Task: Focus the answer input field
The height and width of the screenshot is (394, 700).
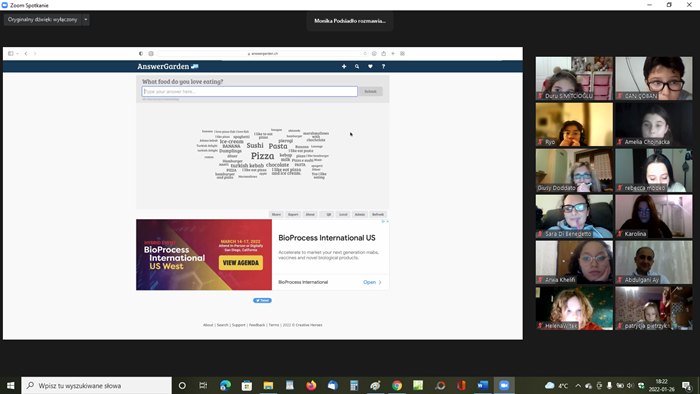Action: [x=250, y=91]
